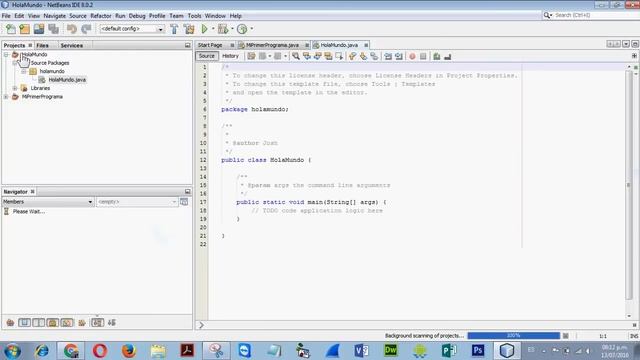Click the Toggle Bookmark icon
This screenshot has height=360, width=640.
click(x=374, y=56)
